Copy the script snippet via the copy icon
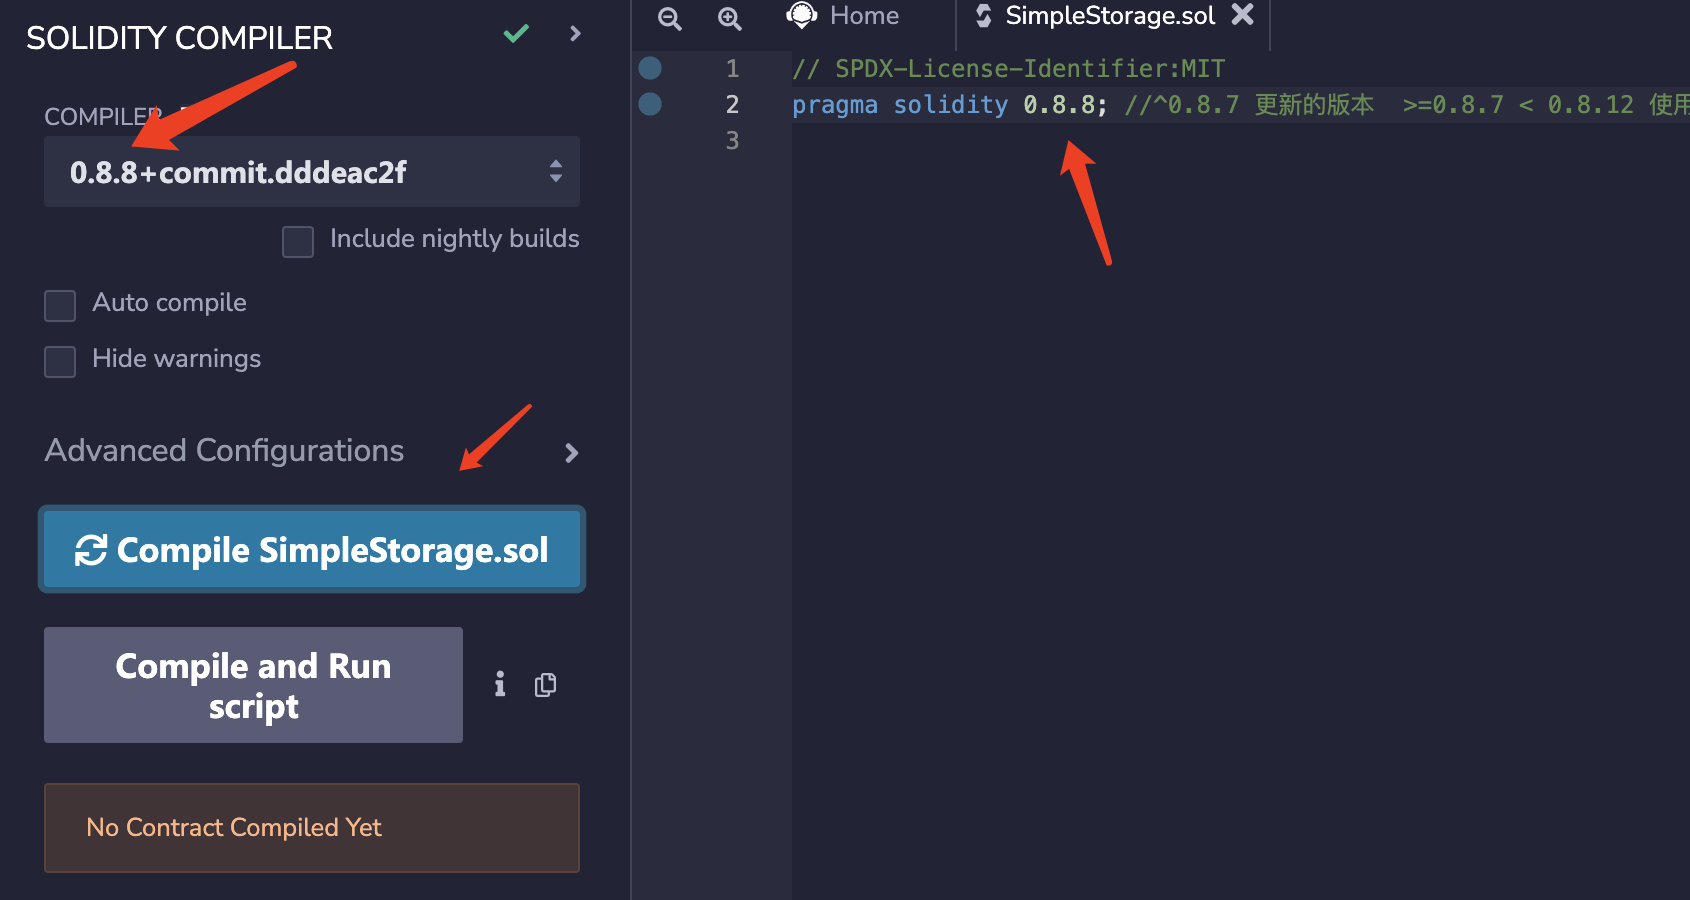The height and width of the screenshot is (900, 1690). pos(545,685)
